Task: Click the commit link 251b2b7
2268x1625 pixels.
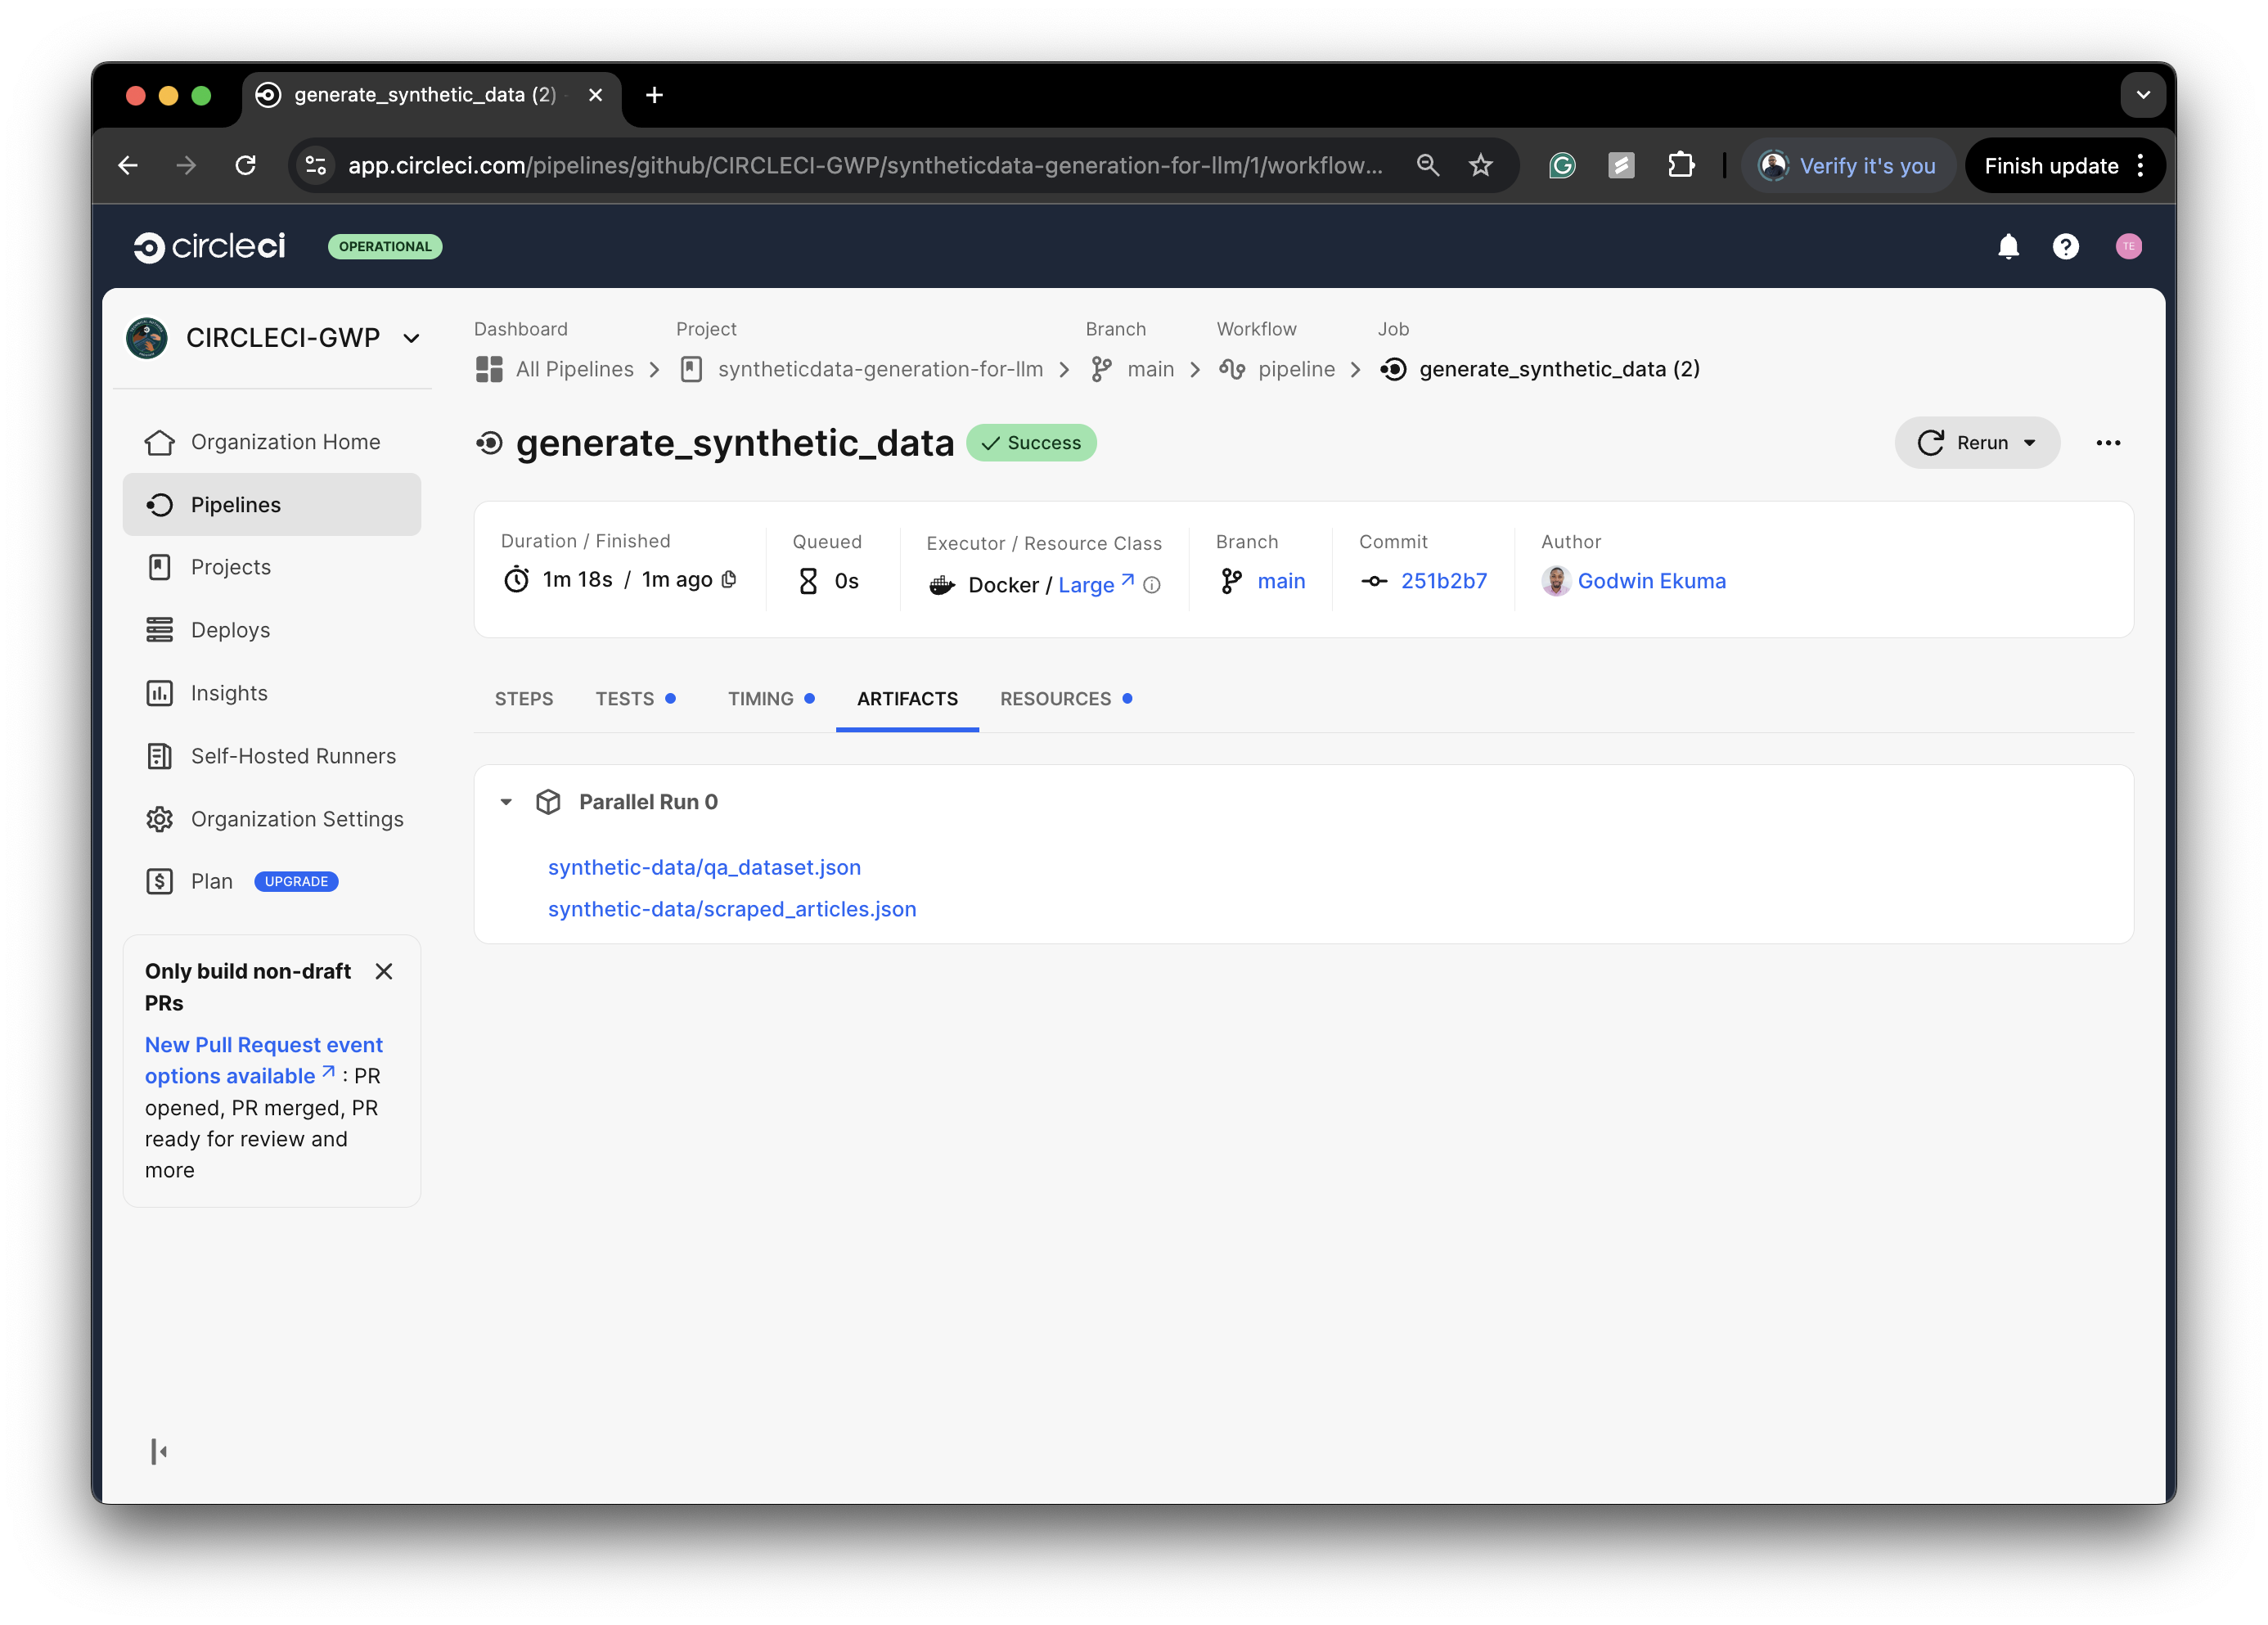Action: [1444, 581]
